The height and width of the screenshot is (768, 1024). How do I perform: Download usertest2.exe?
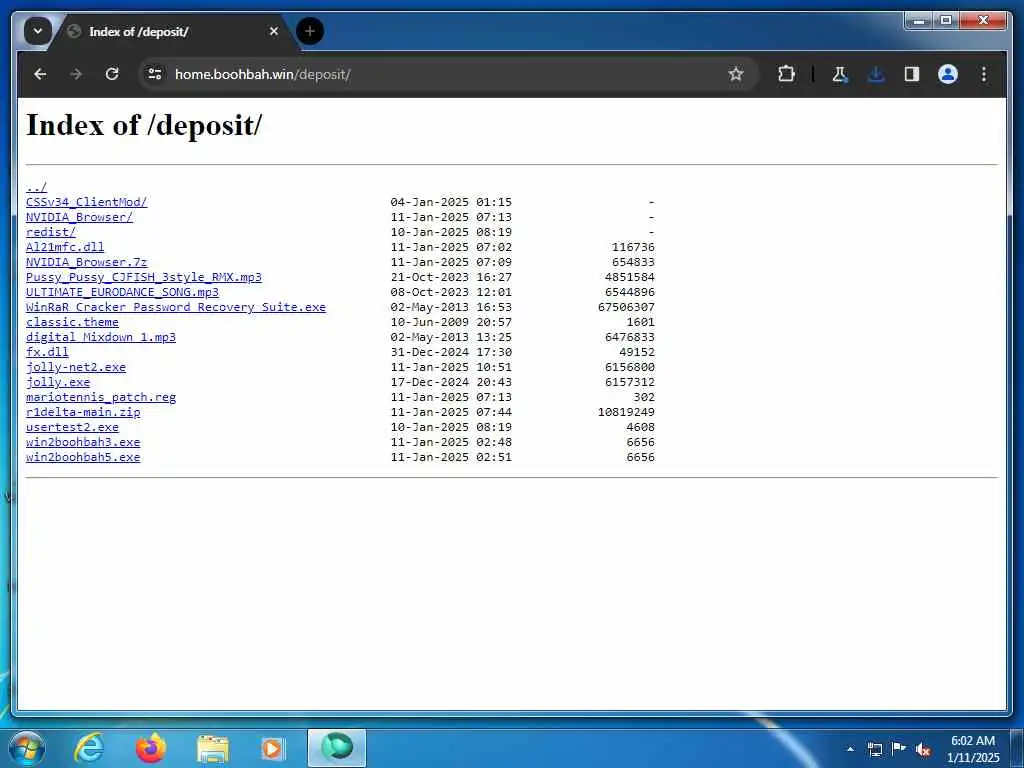(72, 428)
